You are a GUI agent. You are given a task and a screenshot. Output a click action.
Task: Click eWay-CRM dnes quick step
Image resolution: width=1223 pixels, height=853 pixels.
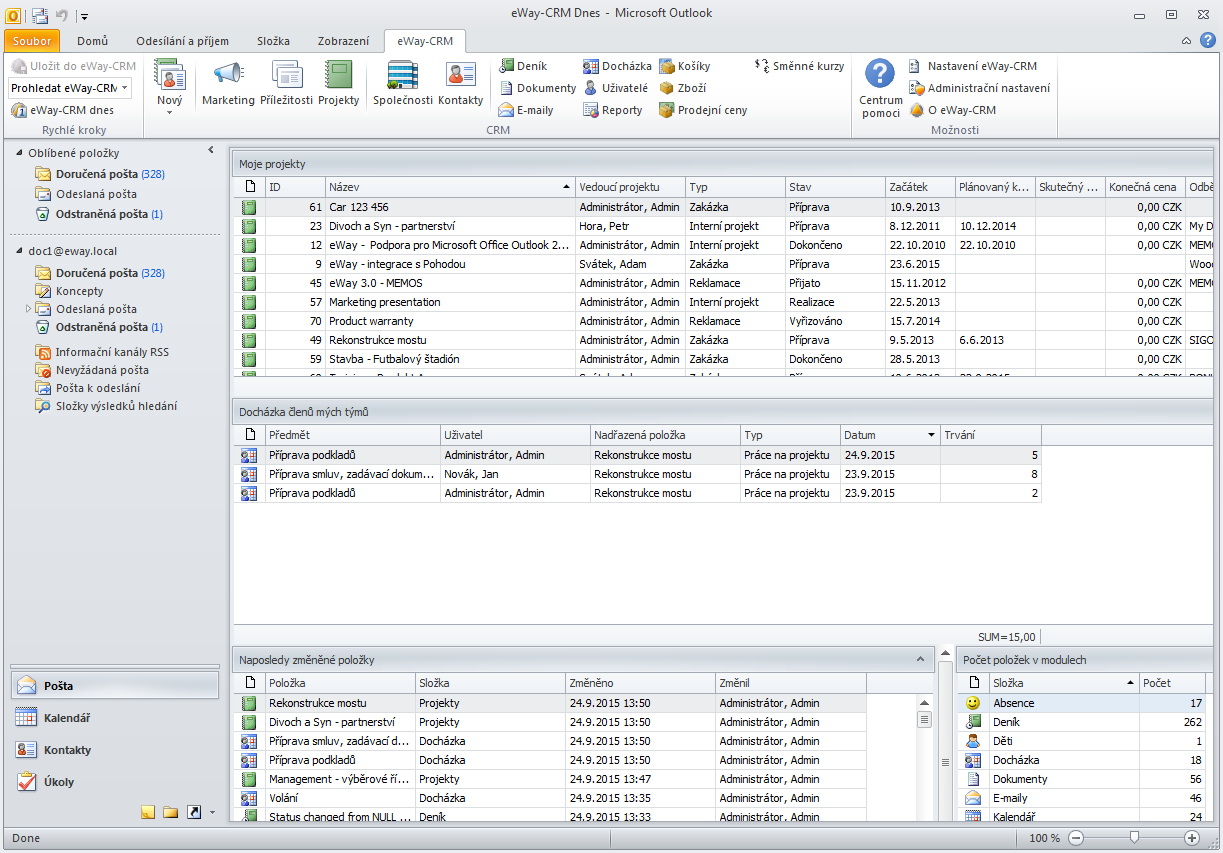[x=63, y=110]
